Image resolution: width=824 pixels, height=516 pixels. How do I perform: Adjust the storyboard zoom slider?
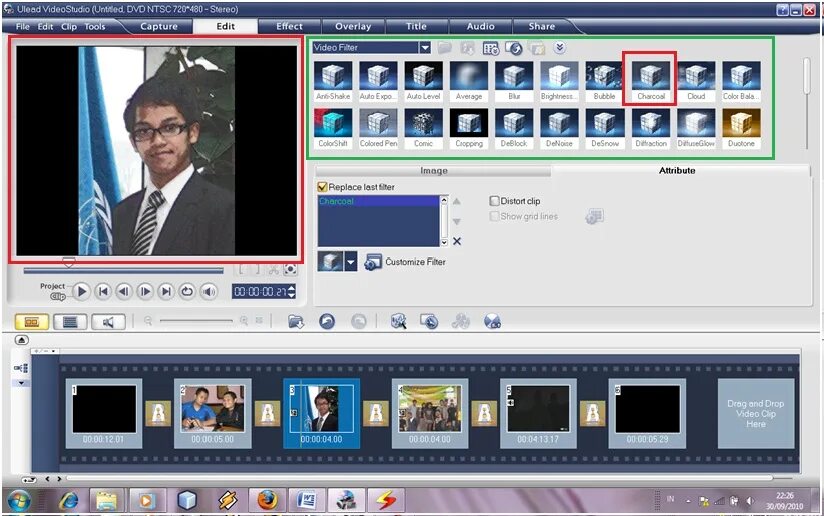coord(196,321)
